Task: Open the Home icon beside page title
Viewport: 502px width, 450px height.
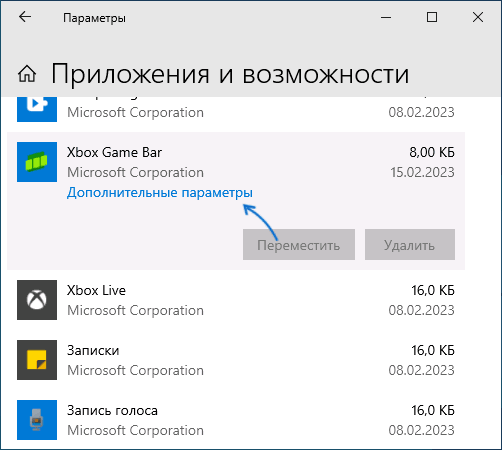Action: click(x=27, y=74)
